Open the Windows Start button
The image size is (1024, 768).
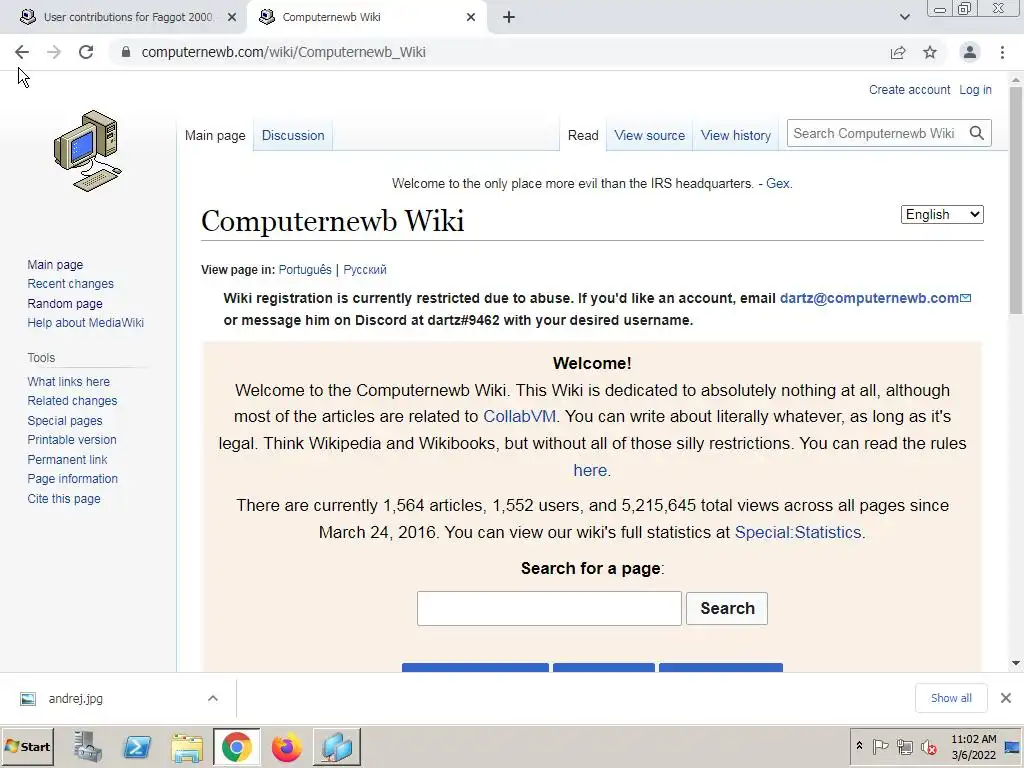point(27,746)
